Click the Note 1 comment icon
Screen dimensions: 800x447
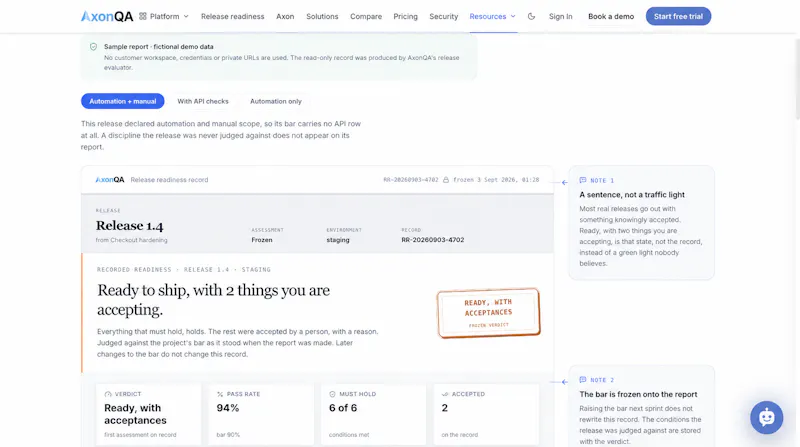[583, 180]
